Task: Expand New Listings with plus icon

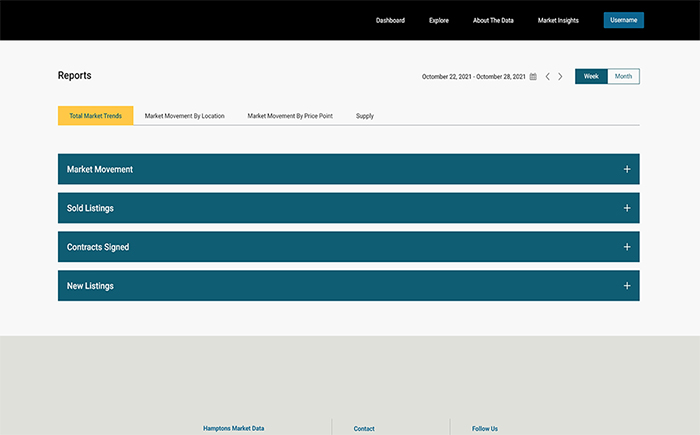Action: (627, 286)
